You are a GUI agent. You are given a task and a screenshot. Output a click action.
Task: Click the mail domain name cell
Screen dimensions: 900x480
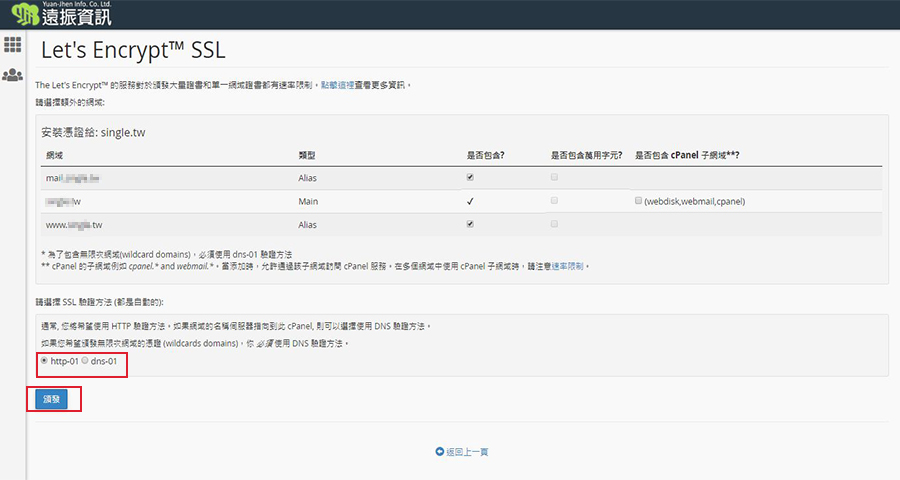tap(72, 178)
